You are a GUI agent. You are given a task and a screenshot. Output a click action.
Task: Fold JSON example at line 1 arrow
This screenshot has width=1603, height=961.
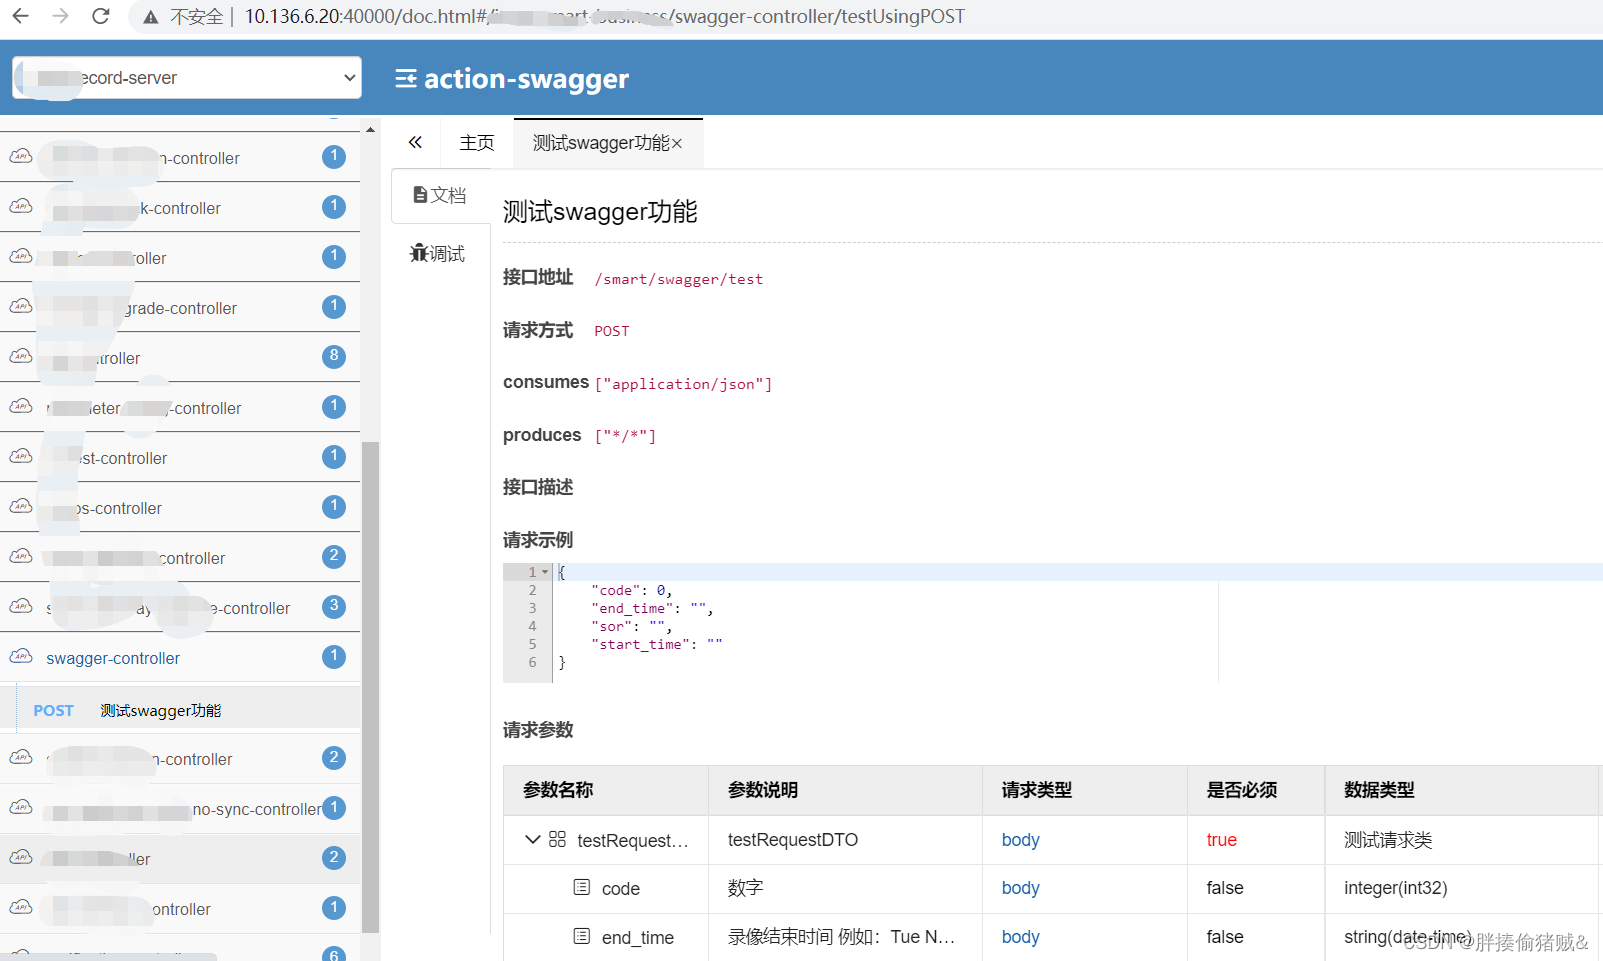545,572
